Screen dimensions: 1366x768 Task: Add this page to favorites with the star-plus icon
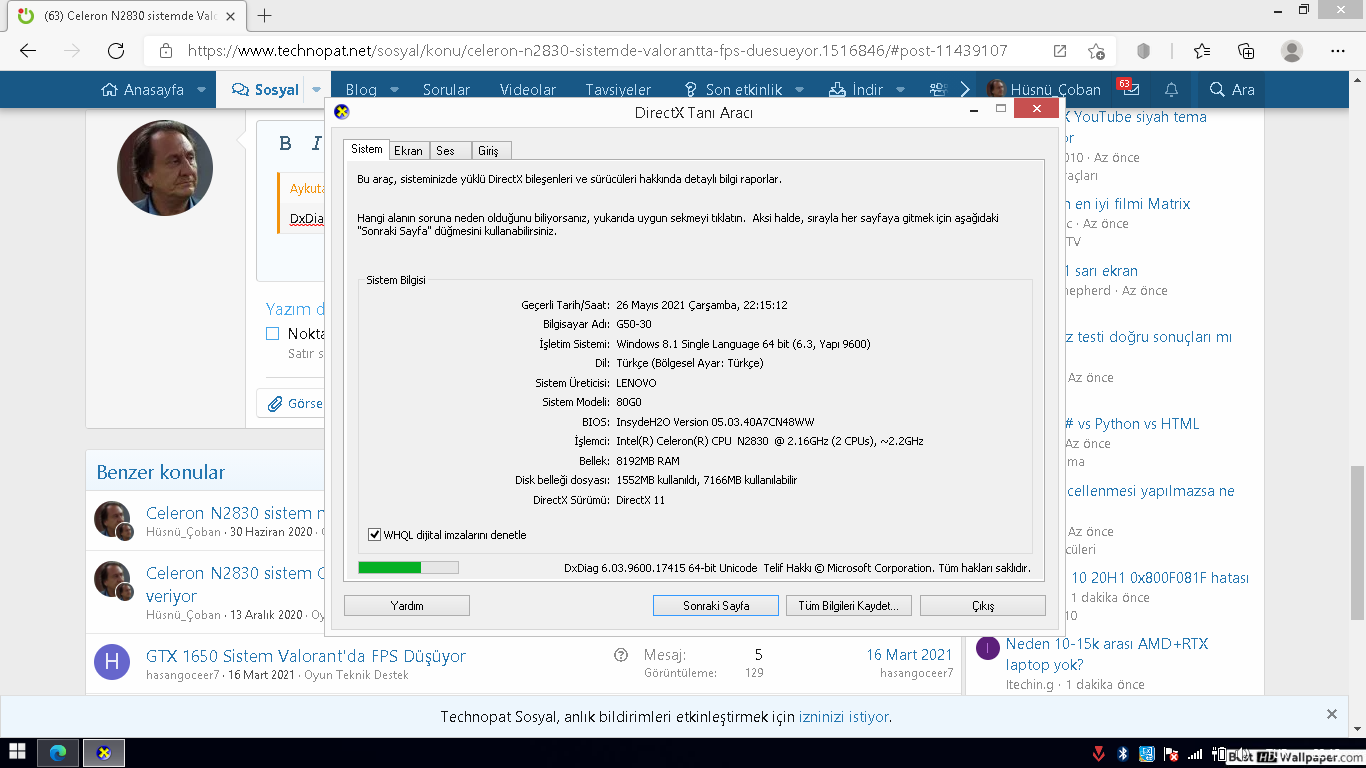coord(1097,51)
